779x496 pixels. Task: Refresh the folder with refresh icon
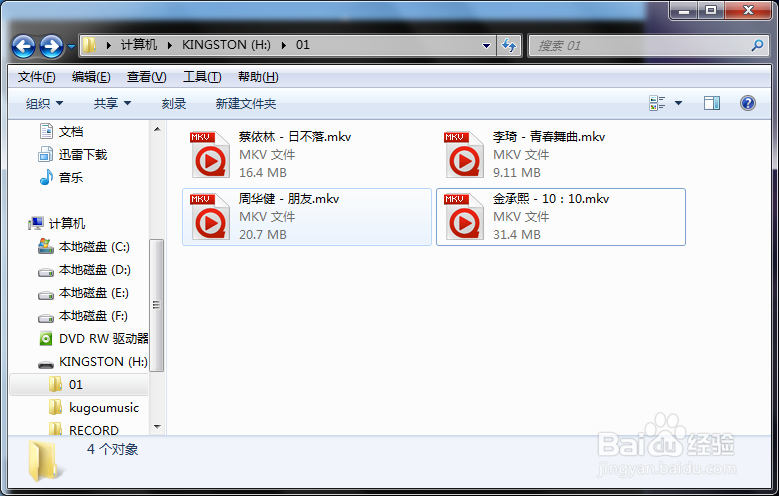pos(509,46)
